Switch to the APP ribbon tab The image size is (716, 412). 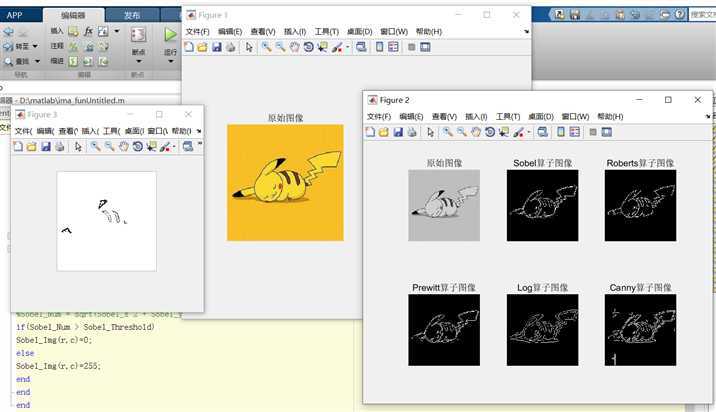pyautogui.click(x=14, y=15)
